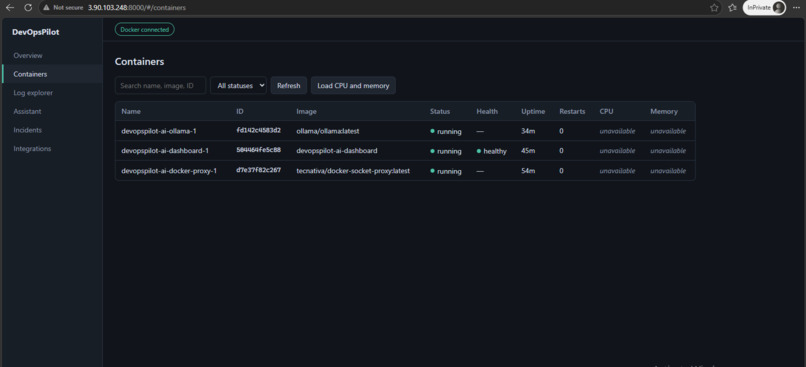Click the 34m uptime value
The height and width of the screenshot is (367, 806).
(x=528, y=131)
